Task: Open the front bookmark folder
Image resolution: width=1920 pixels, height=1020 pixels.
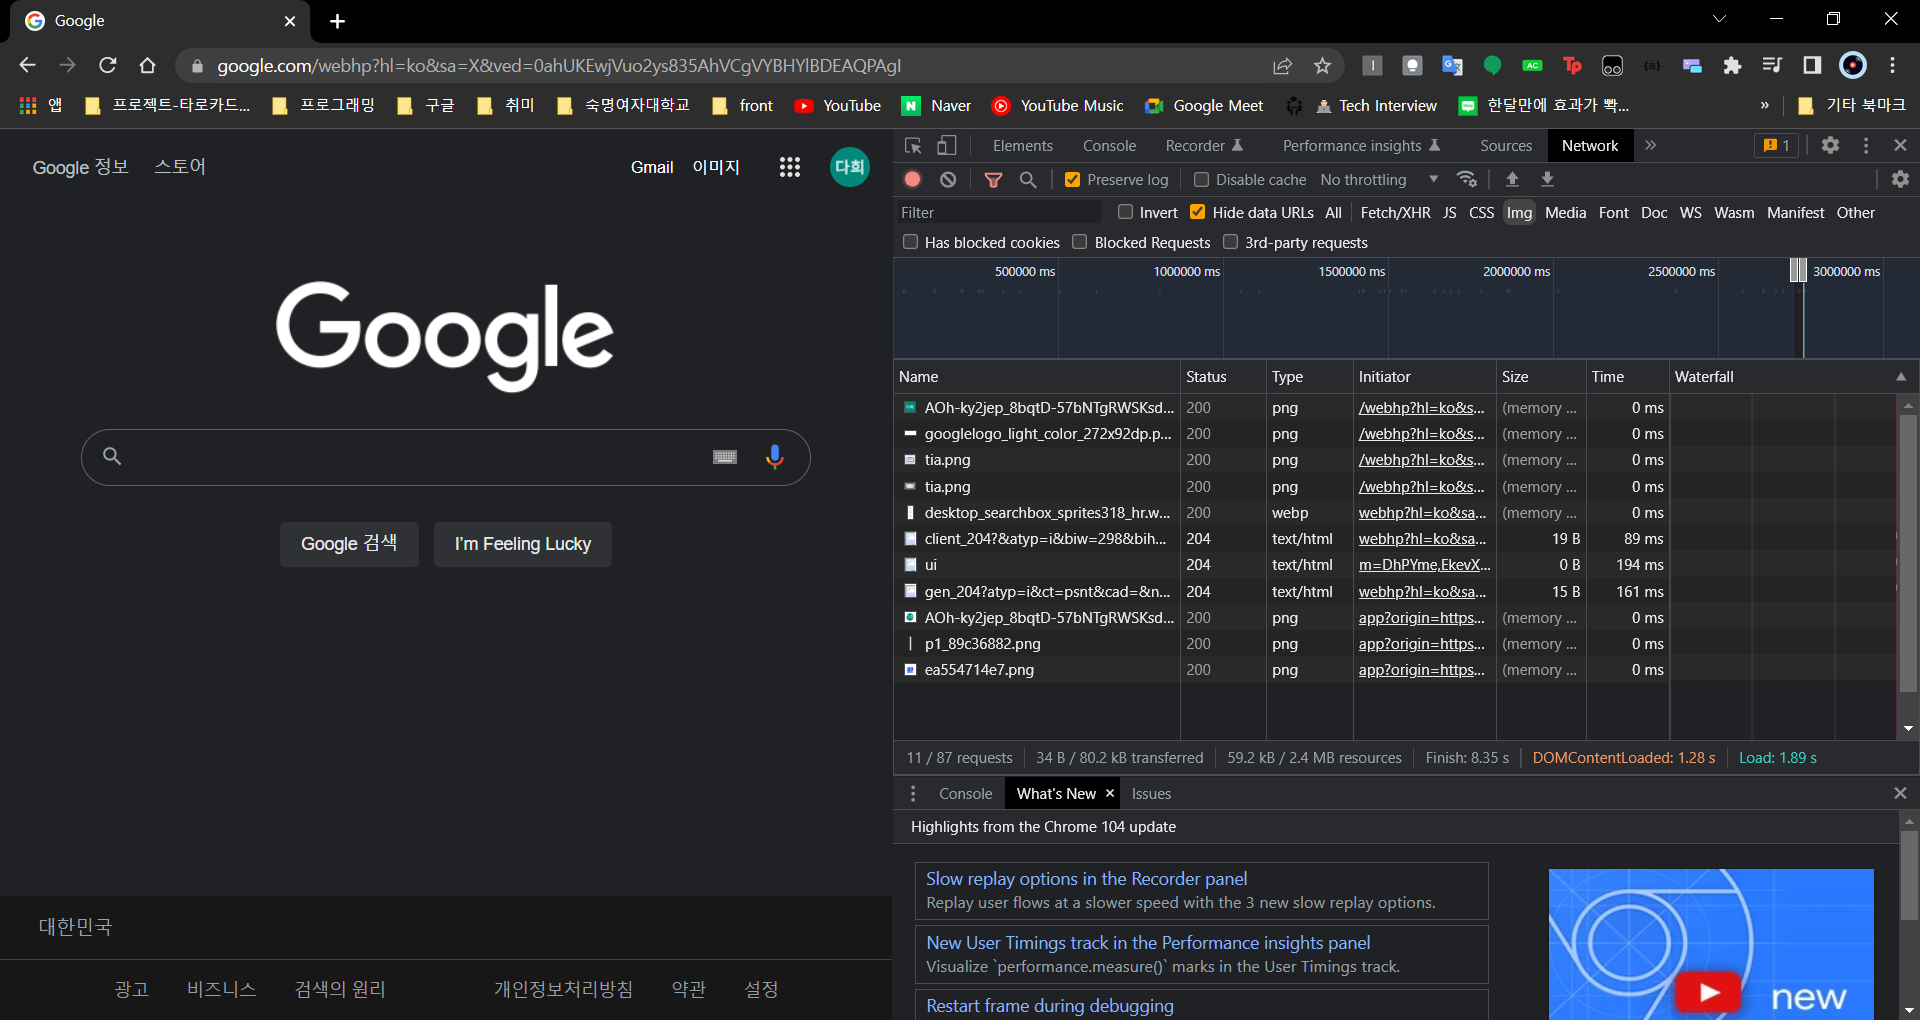Action: (742, 105)
